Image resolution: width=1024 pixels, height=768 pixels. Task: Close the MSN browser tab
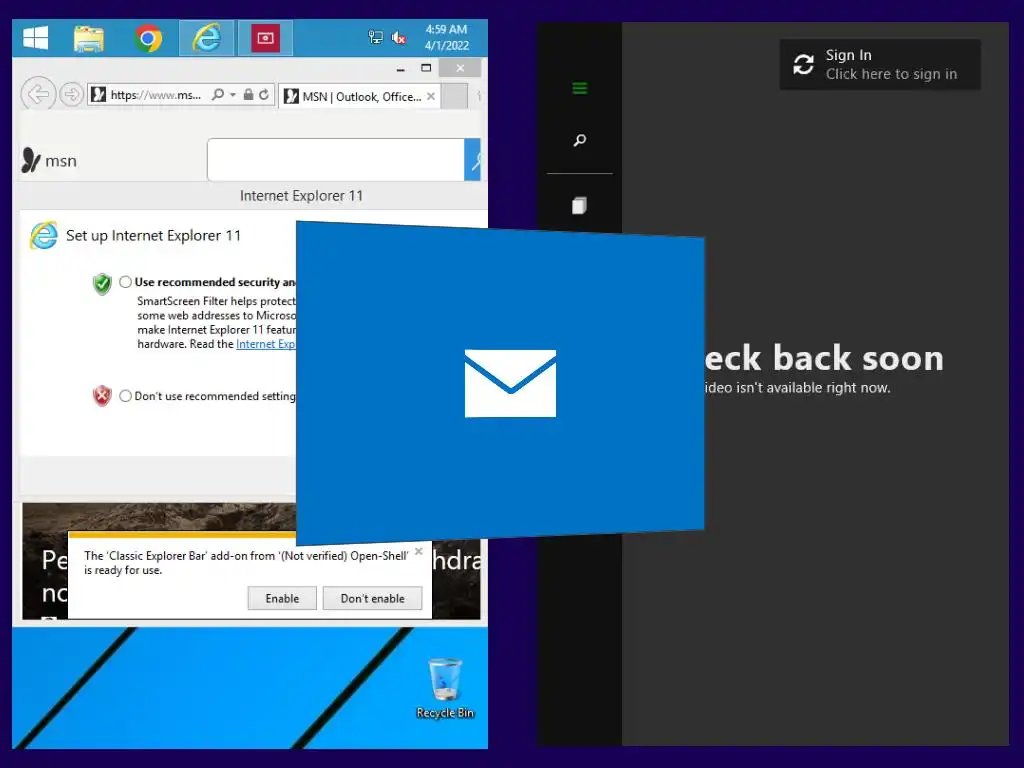point(431,96)
